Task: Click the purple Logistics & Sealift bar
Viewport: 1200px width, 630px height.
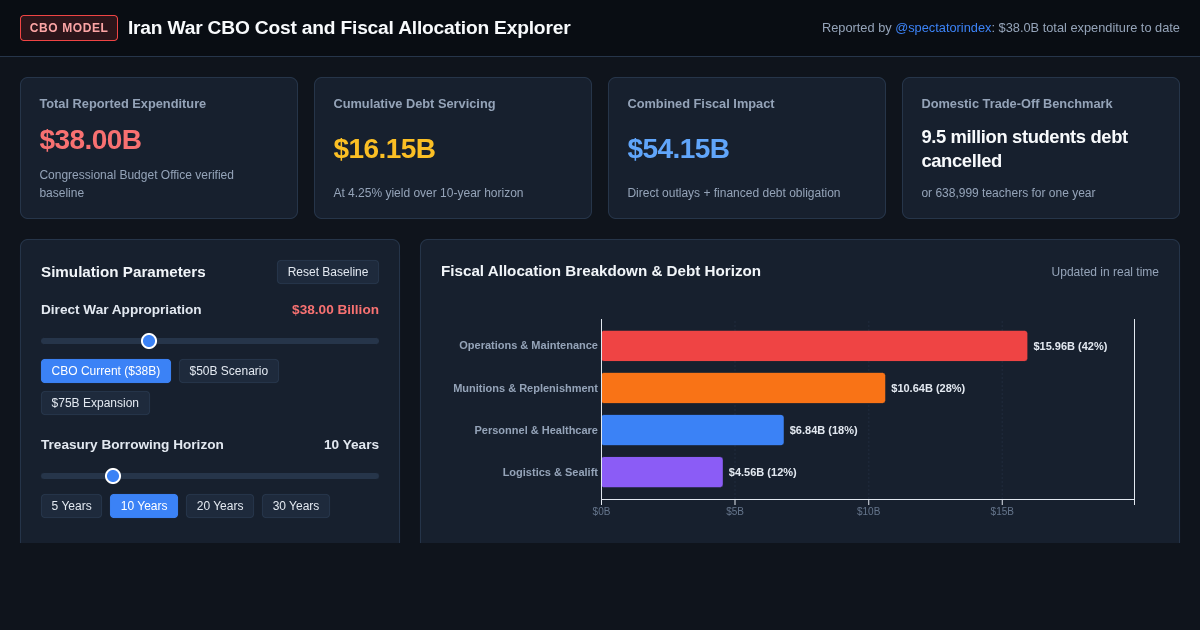Action: point(662,472)
